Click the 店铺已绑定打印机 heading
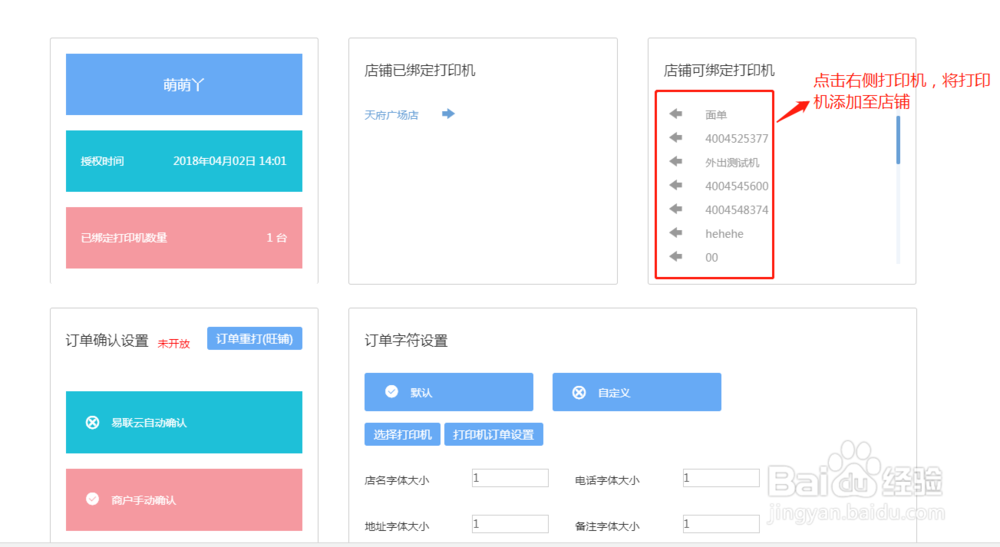 [420, 70]
